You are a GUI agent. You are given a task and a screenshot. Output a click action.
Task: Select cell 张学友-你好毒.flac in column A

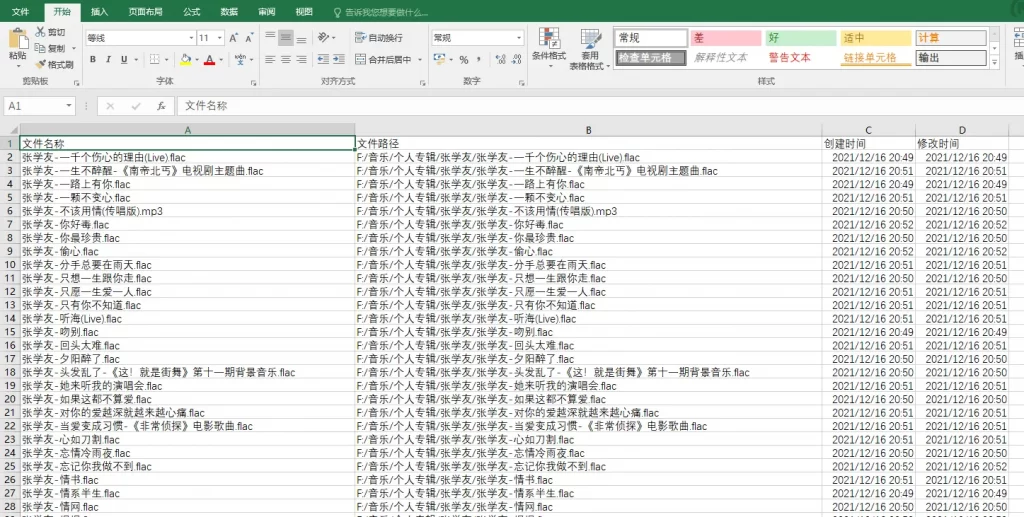[187, 225]
